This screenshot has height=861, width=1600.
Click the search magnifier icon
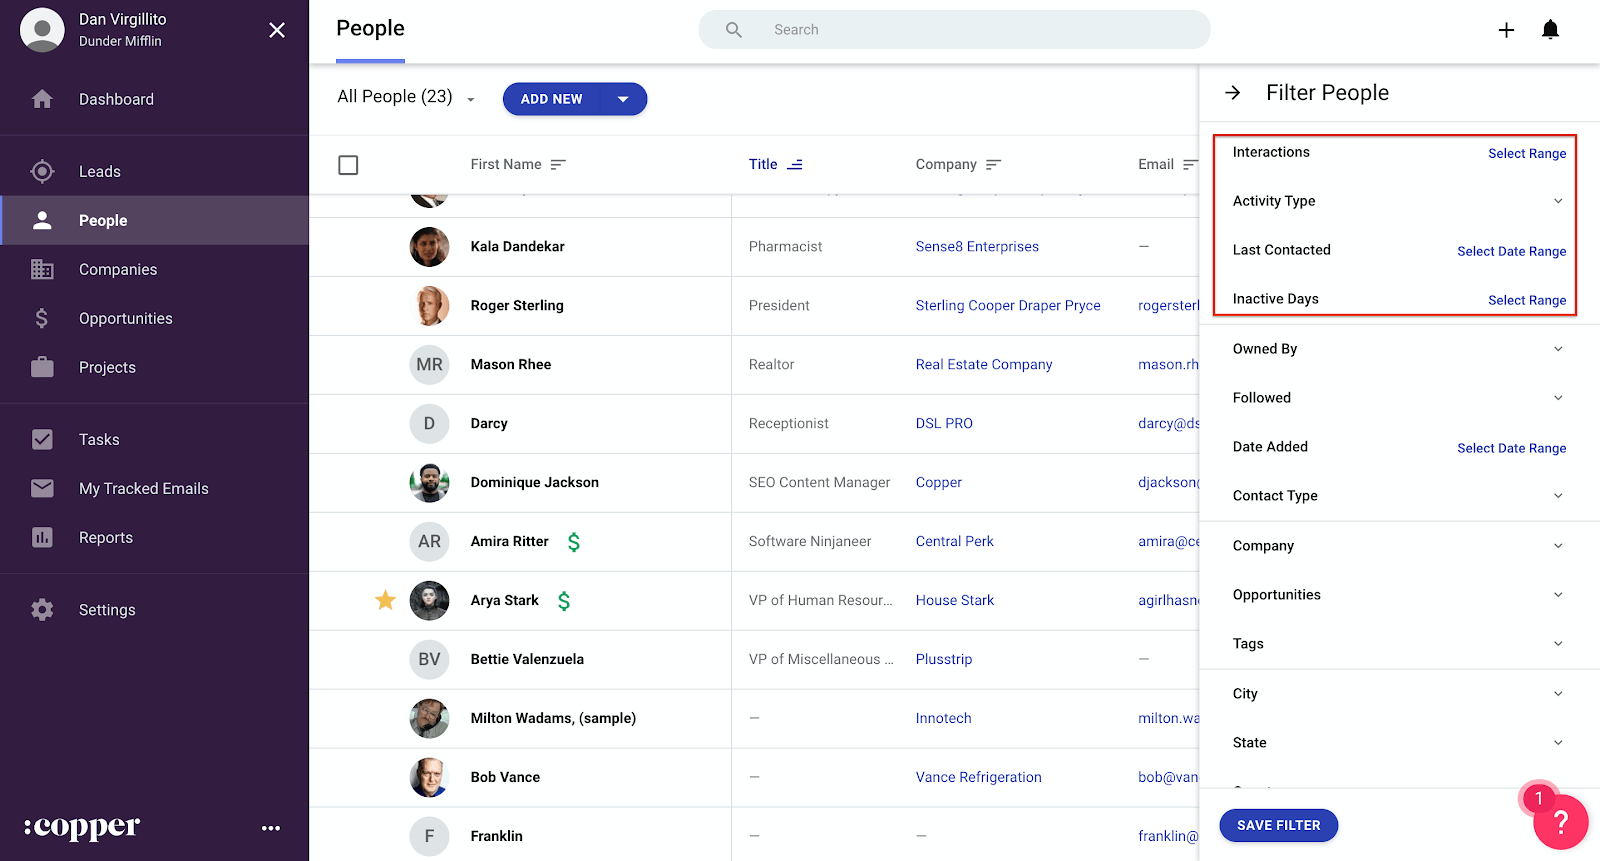tap(734, 30)
